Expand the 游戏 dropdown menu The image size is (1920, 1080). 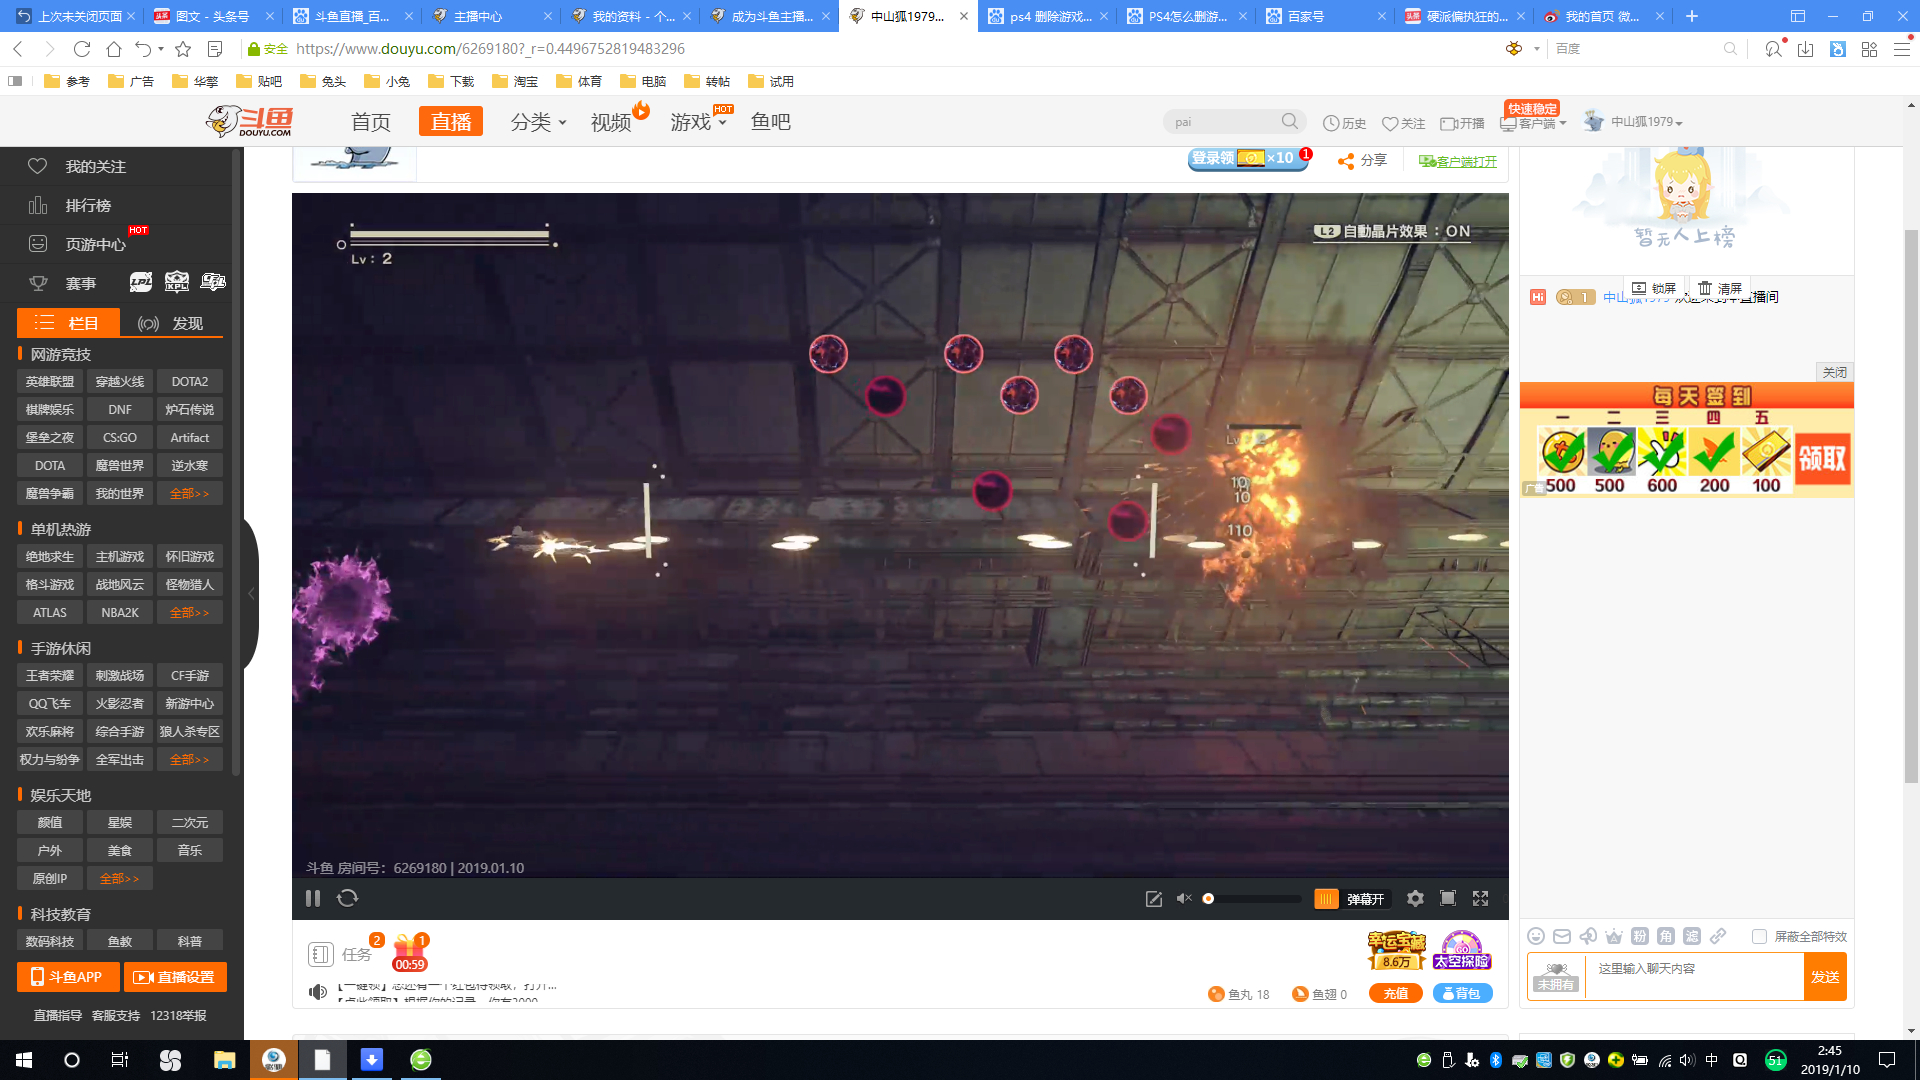click(697, 122)
